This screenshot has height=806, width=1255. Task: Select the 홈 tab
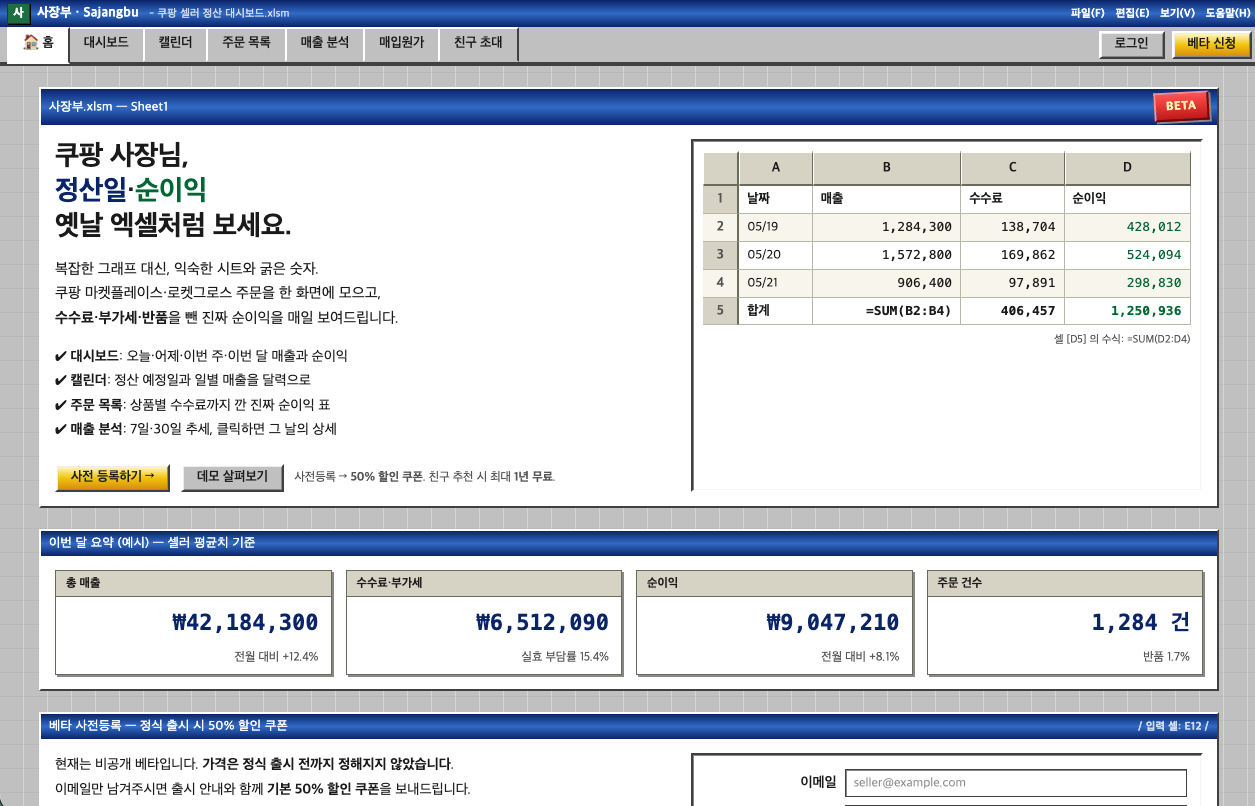coord(38,44)
